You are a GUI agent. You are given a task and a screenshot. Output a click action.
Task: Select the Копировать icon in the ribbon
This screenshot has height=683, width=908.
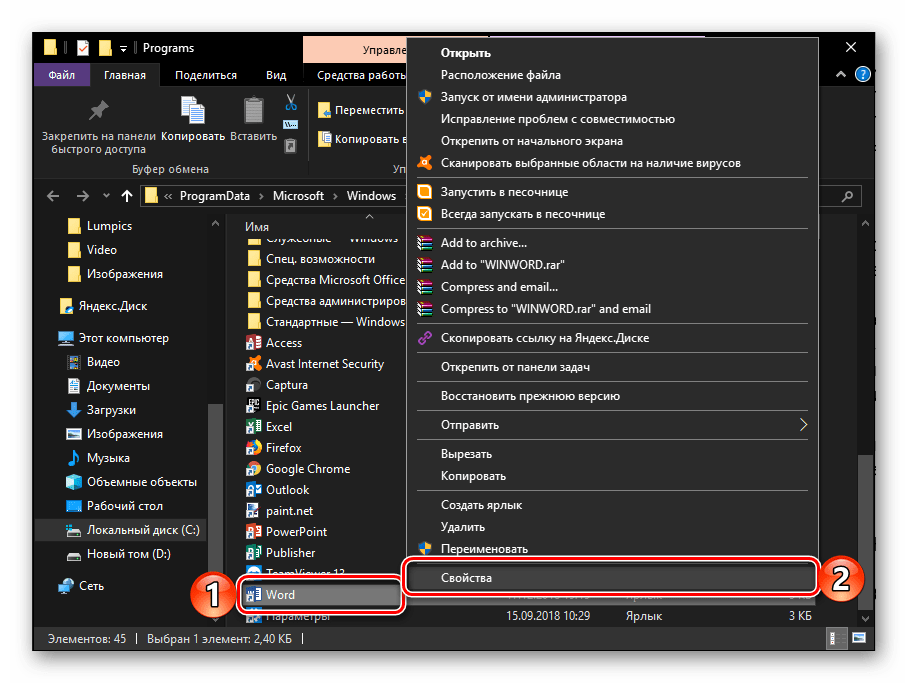point(191,110)
